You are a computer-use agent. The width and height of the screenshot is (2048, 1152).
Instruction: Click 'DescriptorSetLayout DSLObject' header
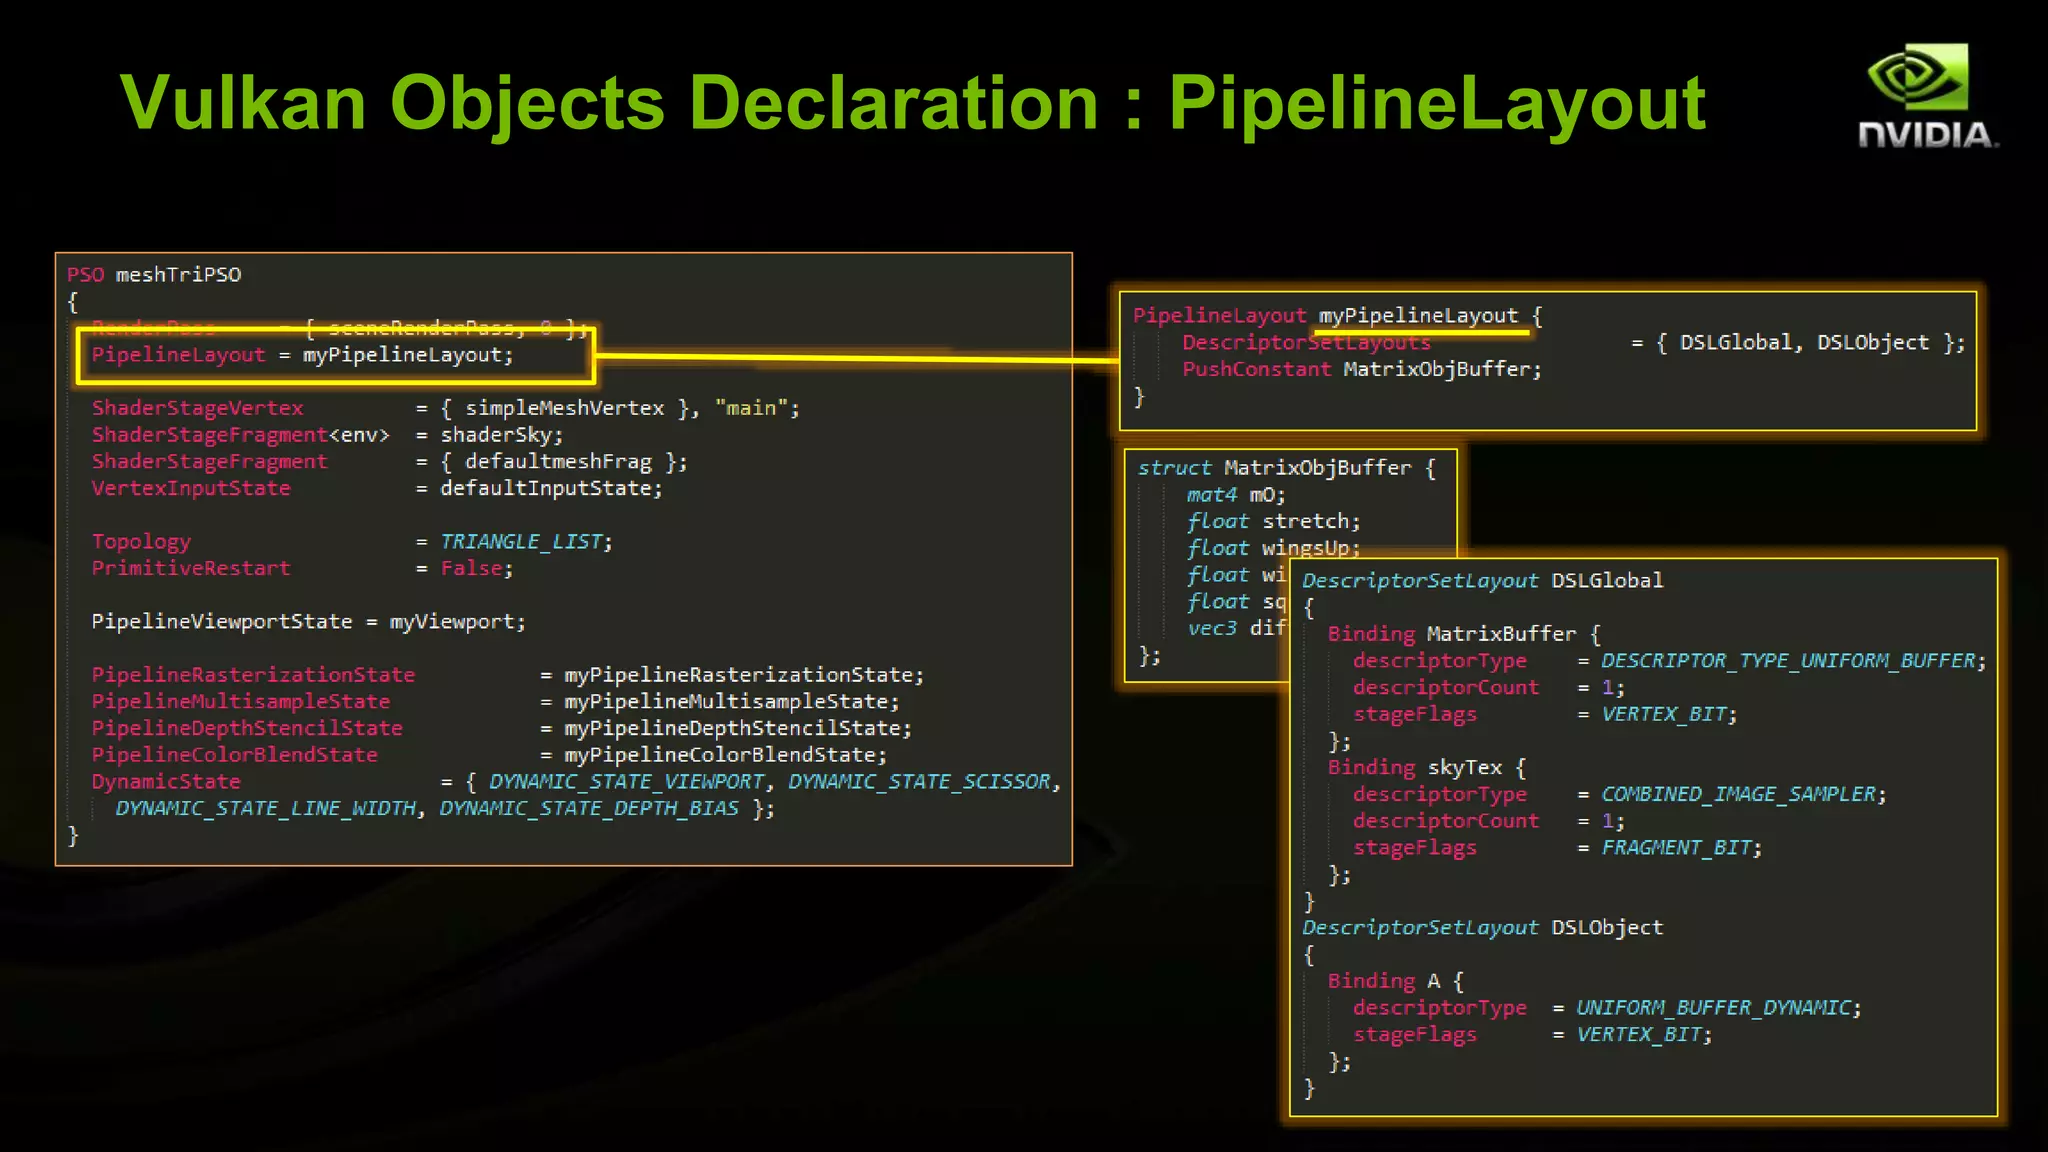(x=1482, y=927)
